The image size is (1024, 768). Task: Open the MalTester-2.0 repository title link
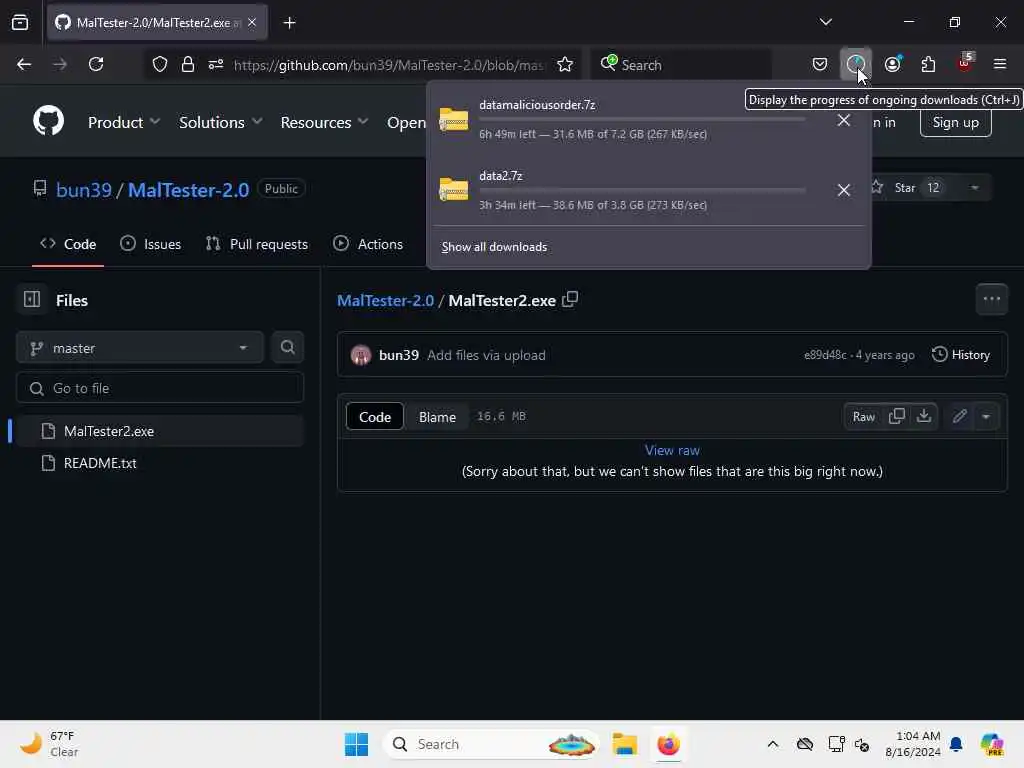pyautogui.click(x=188, y=189)
